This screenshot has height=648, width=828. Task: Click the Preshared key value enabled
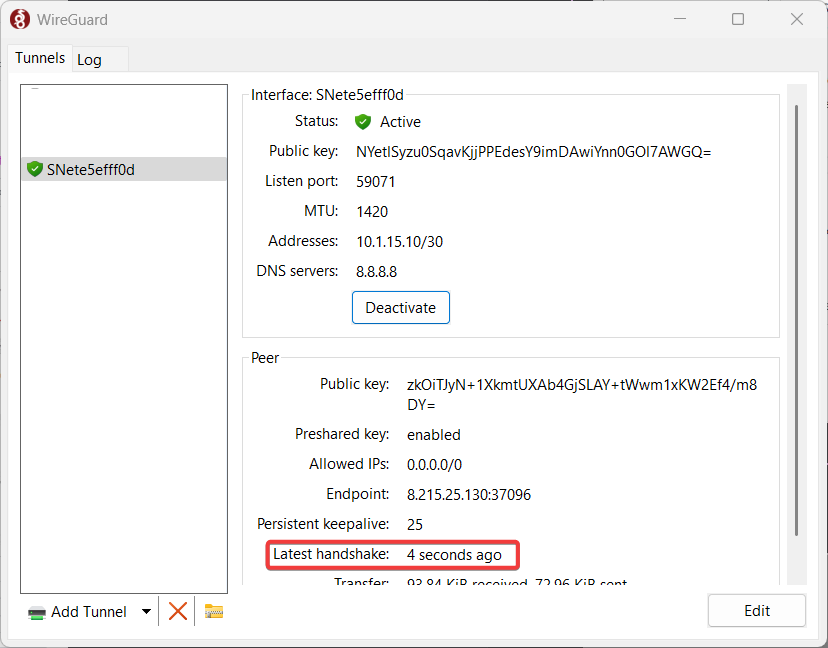(434, 435)
